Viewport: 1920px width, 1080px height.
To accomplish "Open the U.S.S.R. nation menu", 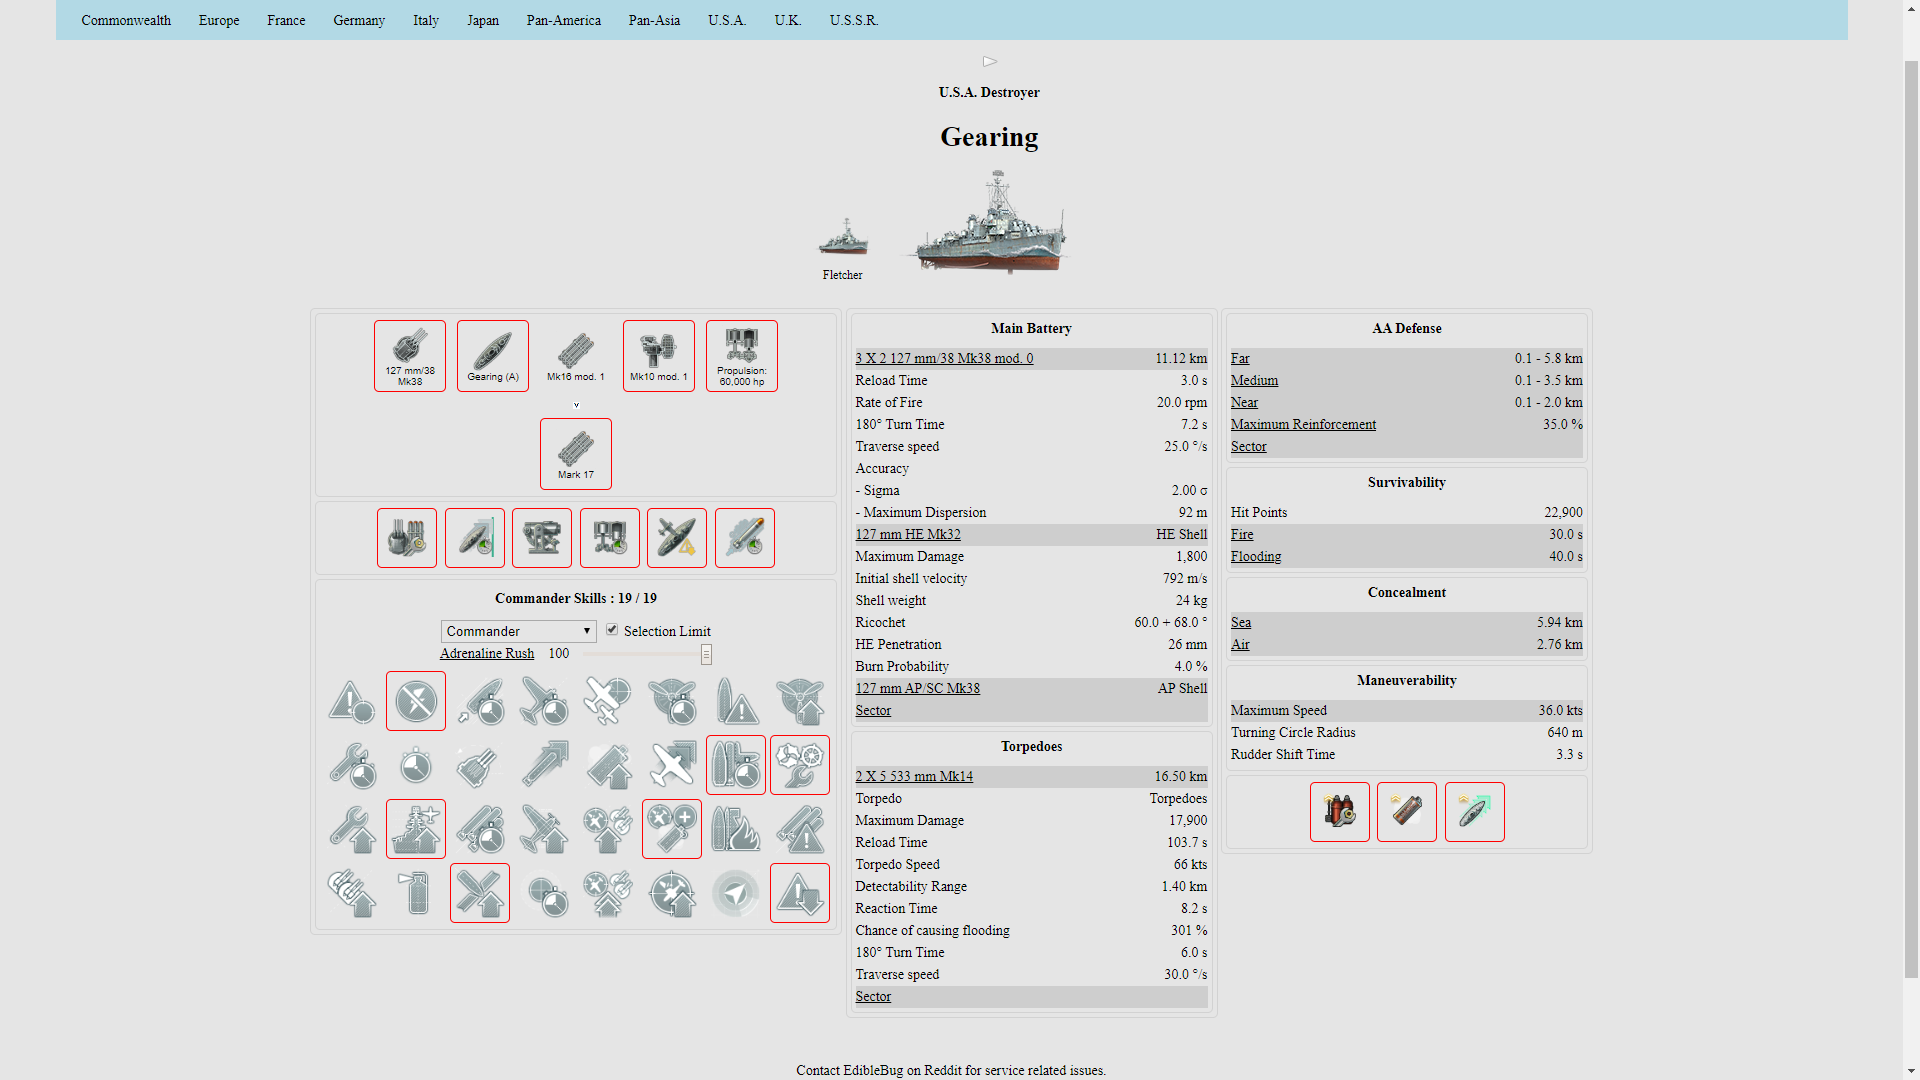I will click(853, 20).
